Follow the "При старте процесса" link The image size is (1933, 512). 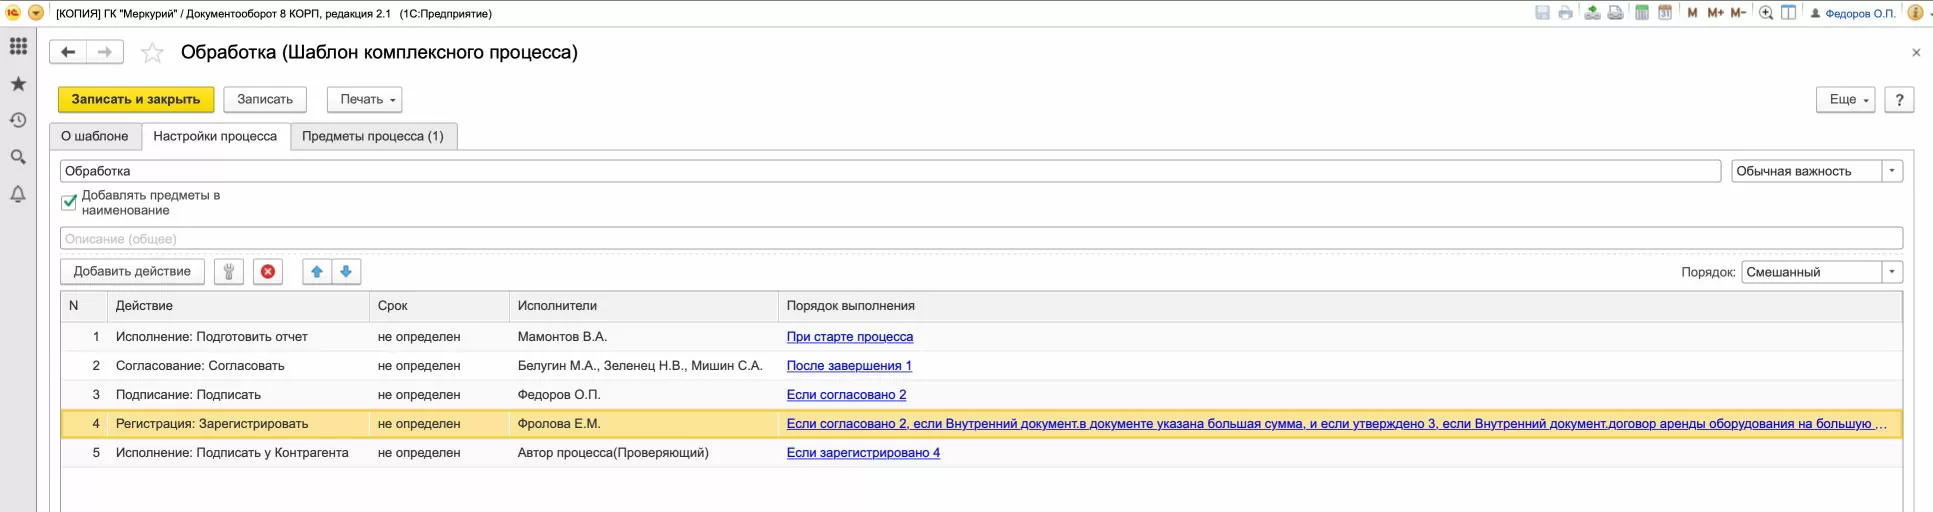[850, 337]
